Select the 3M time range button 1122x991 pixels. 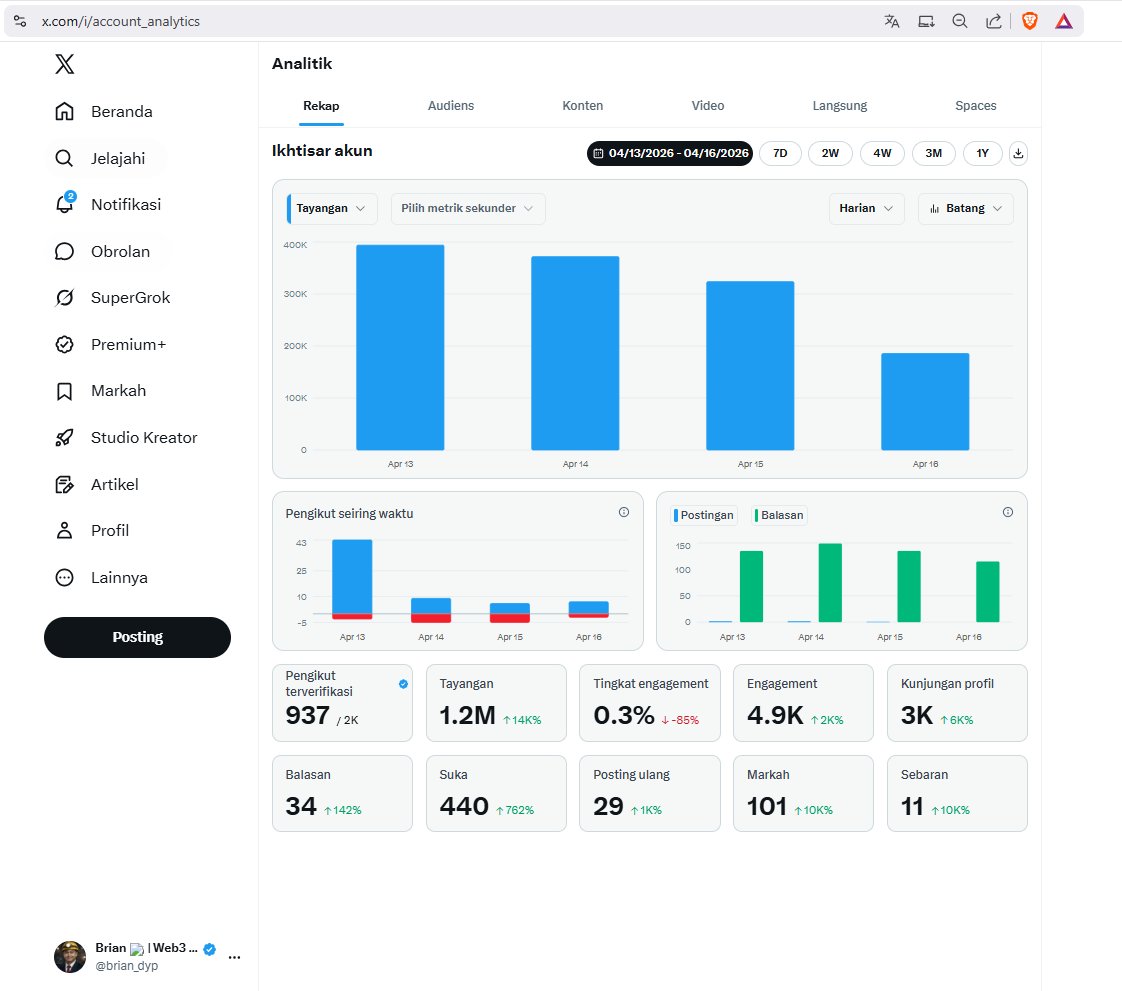pos(933,153)
